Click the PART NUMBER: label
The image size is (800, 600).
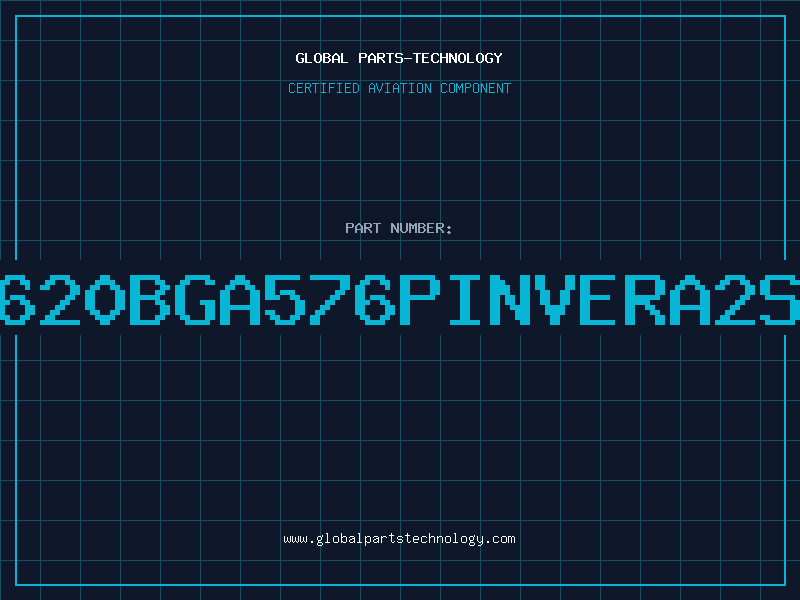coord(398,228)
